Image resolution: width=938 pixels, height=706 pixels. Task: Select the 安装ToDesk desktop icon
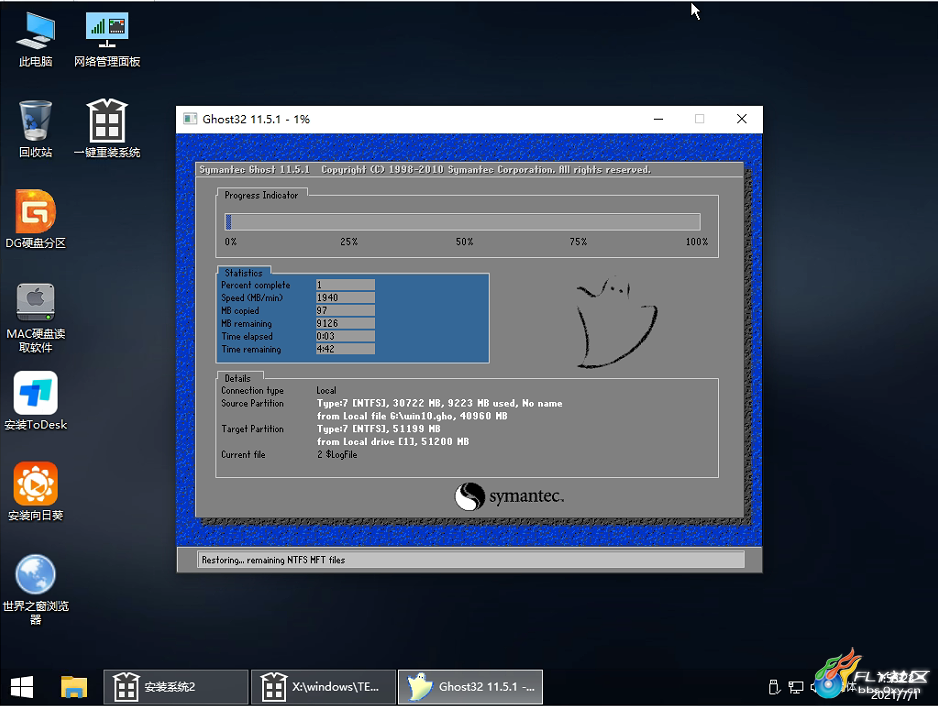tap(35, 401)
